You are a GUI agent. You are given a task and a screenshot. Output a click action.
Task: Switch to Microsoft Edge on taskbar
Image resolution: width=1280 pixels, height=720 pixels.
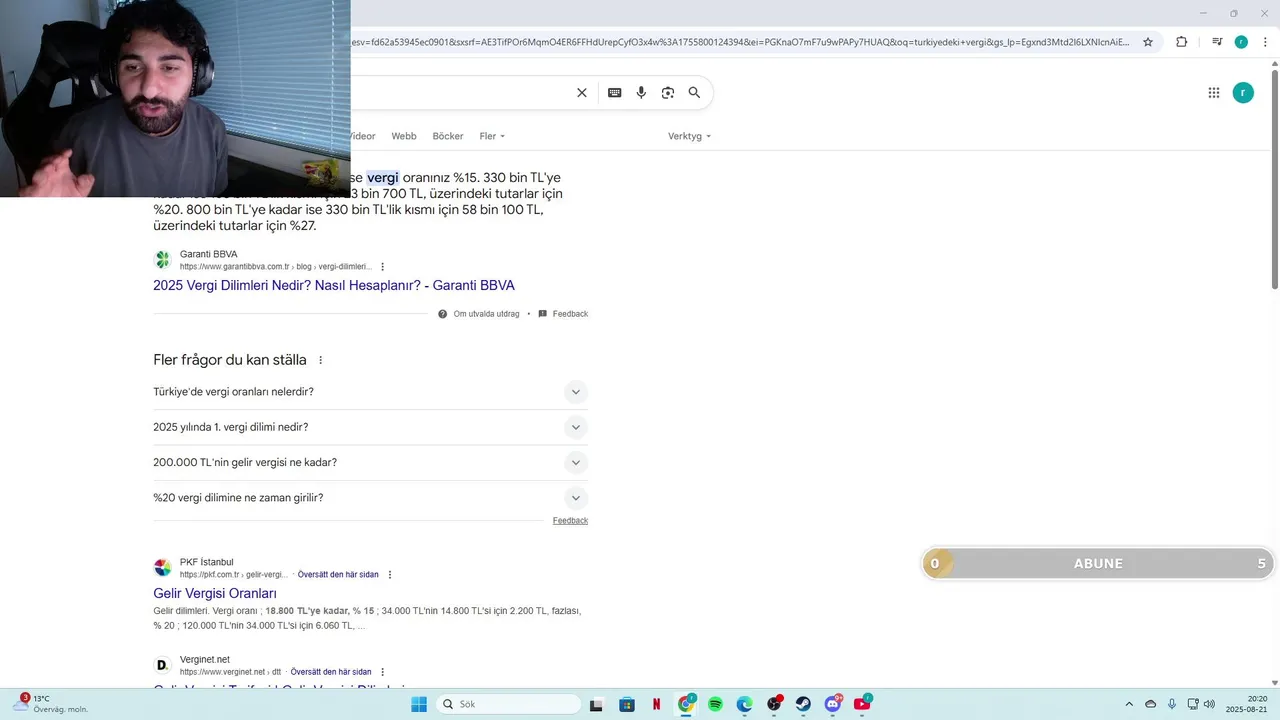point(744,704)
